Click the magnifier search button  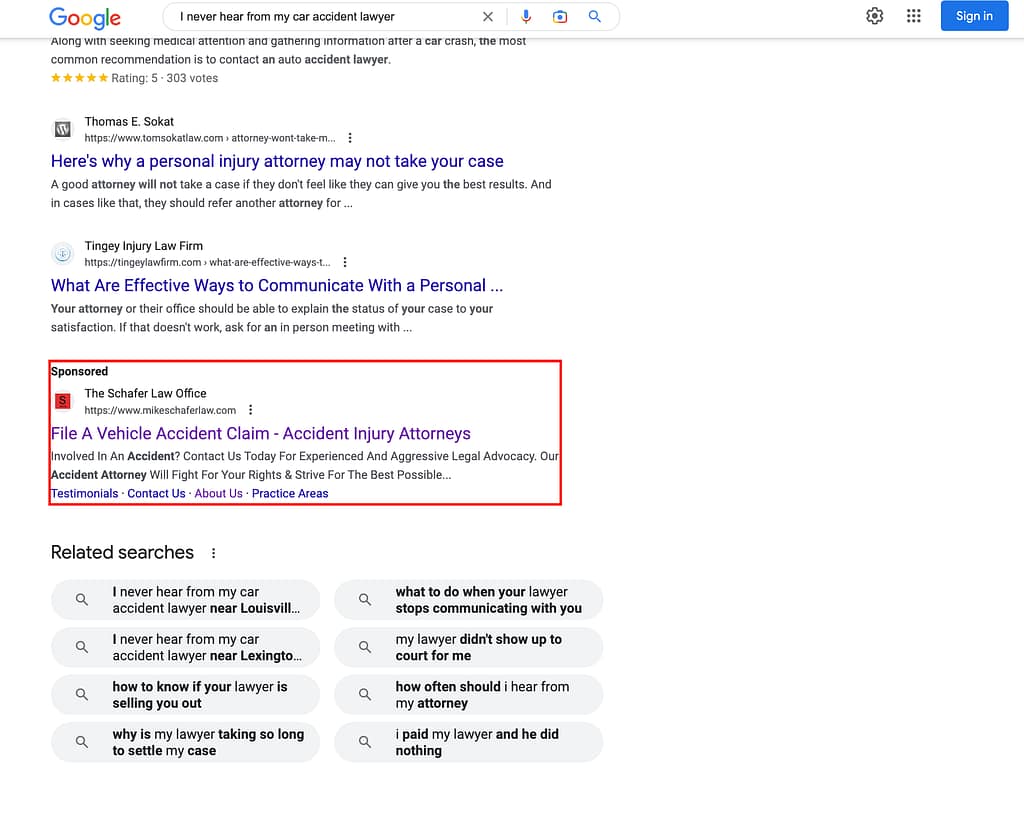(x=594, y=16)
